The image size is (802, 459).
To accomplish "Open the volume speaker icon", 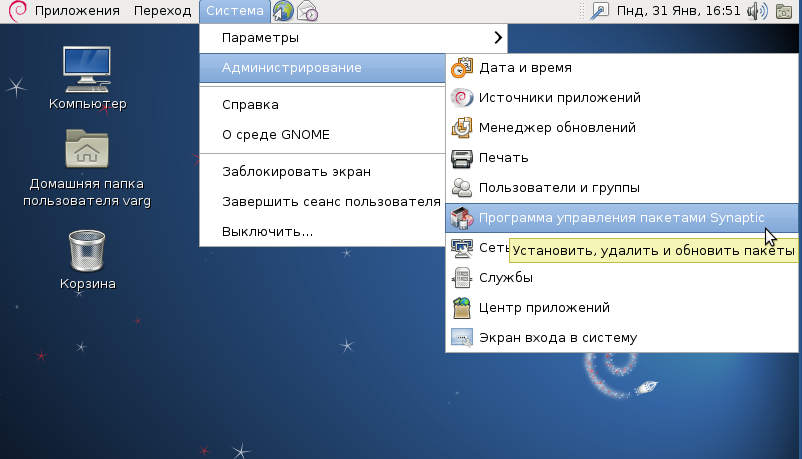I will (757, 11).
